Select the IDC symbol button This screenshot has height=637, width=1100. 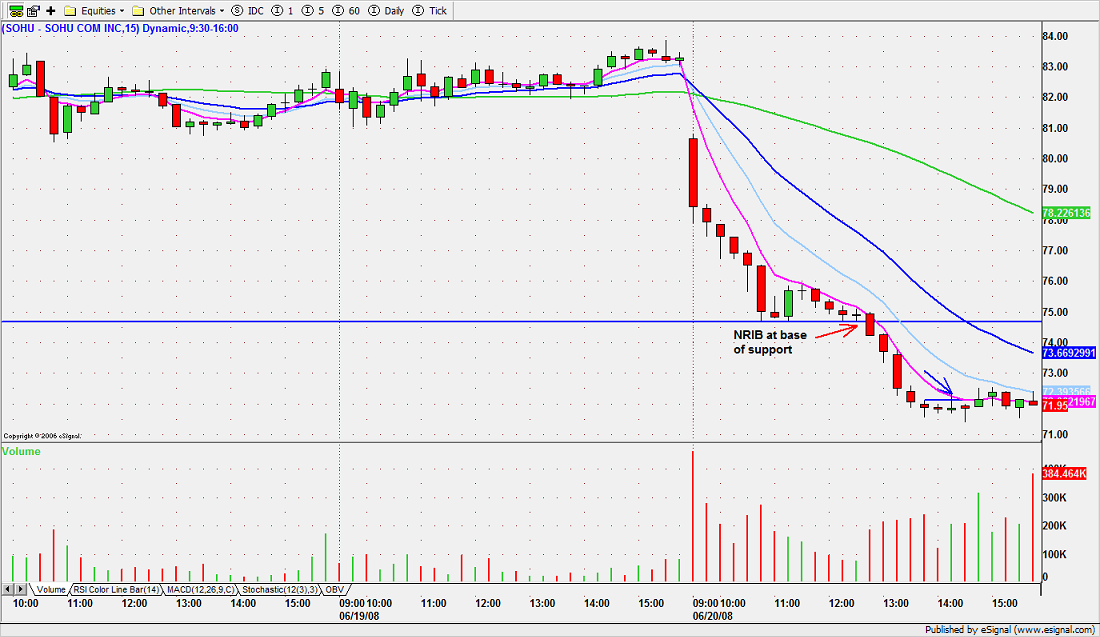click(x=248, y=11)
